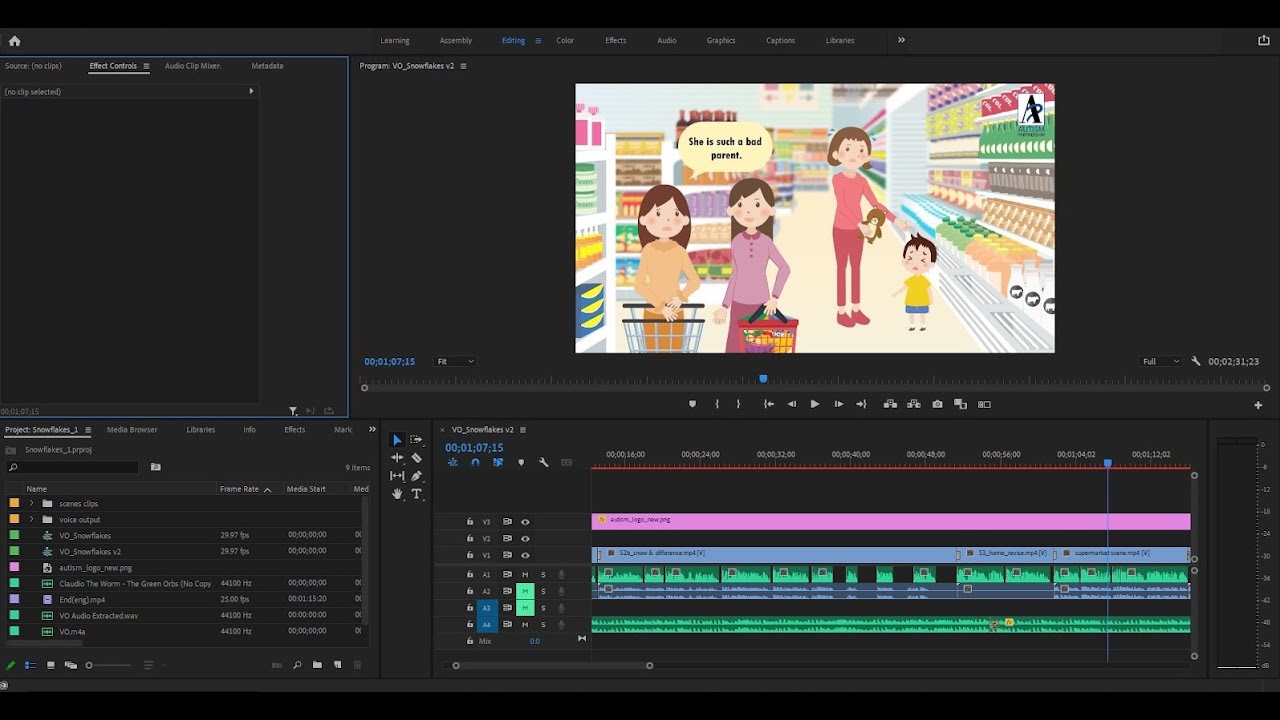Toggle insert sequences as nests
Image resolution: width=1280 pixels, height=720 pixels.
pyautogui.click(x=452, y=462)
